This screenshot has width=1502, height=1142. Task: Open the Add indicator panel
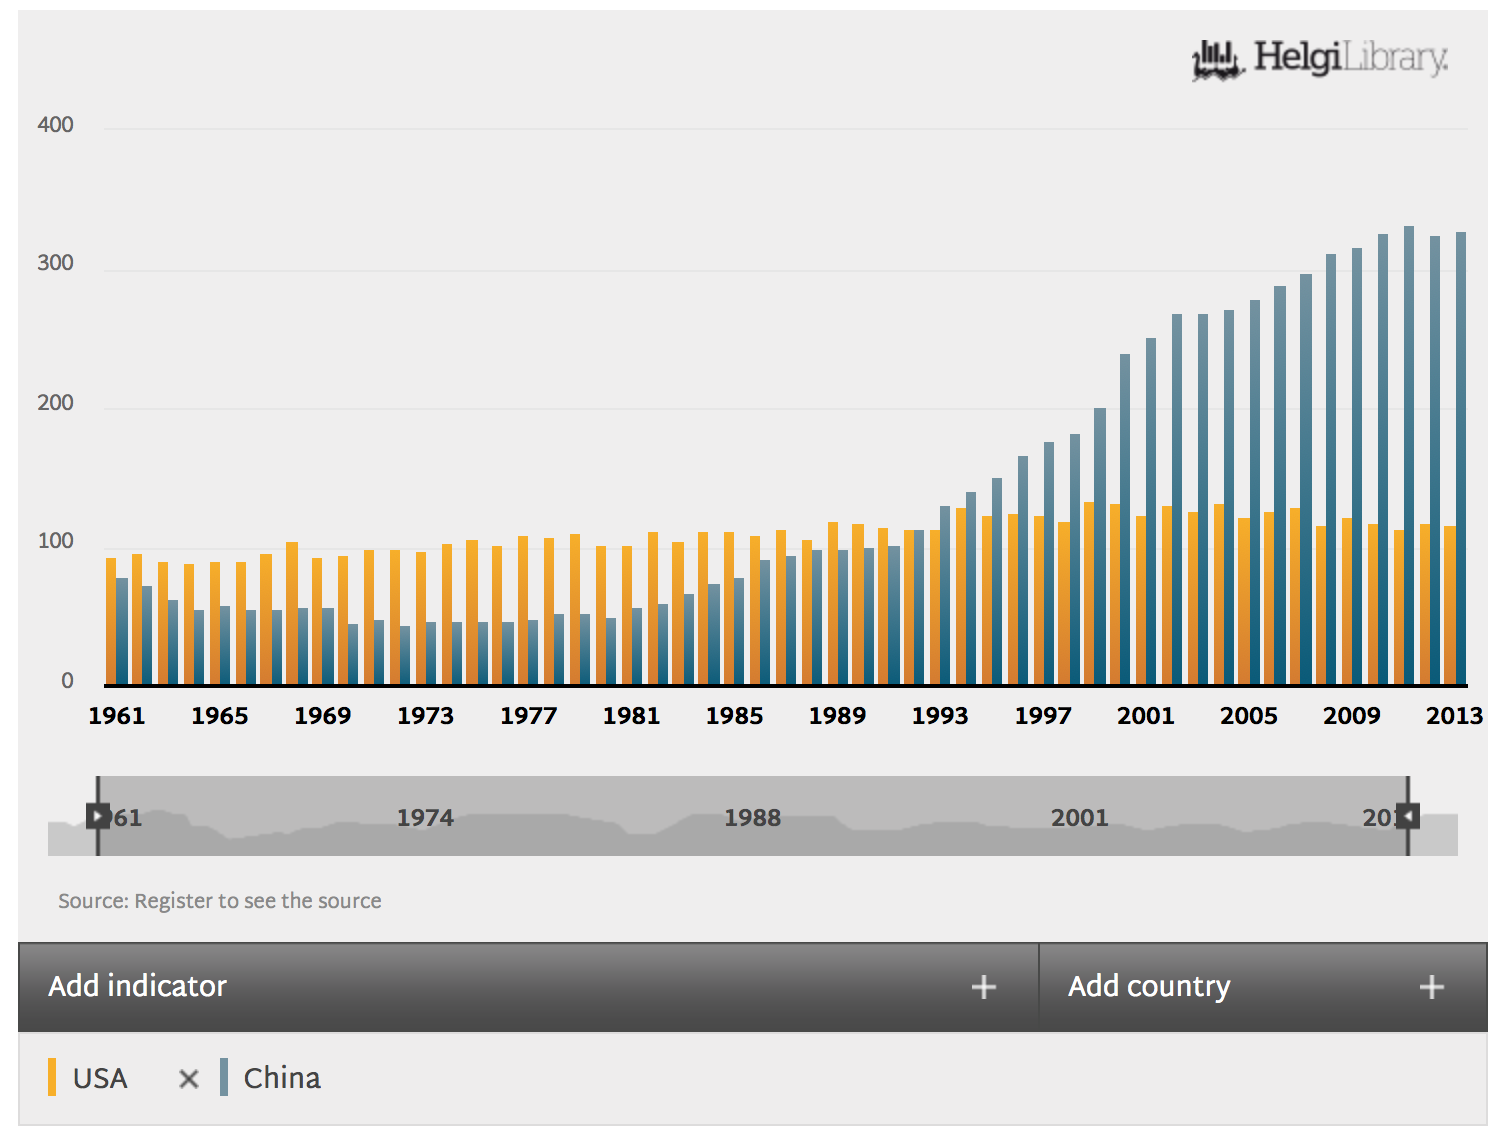(528, 987)
